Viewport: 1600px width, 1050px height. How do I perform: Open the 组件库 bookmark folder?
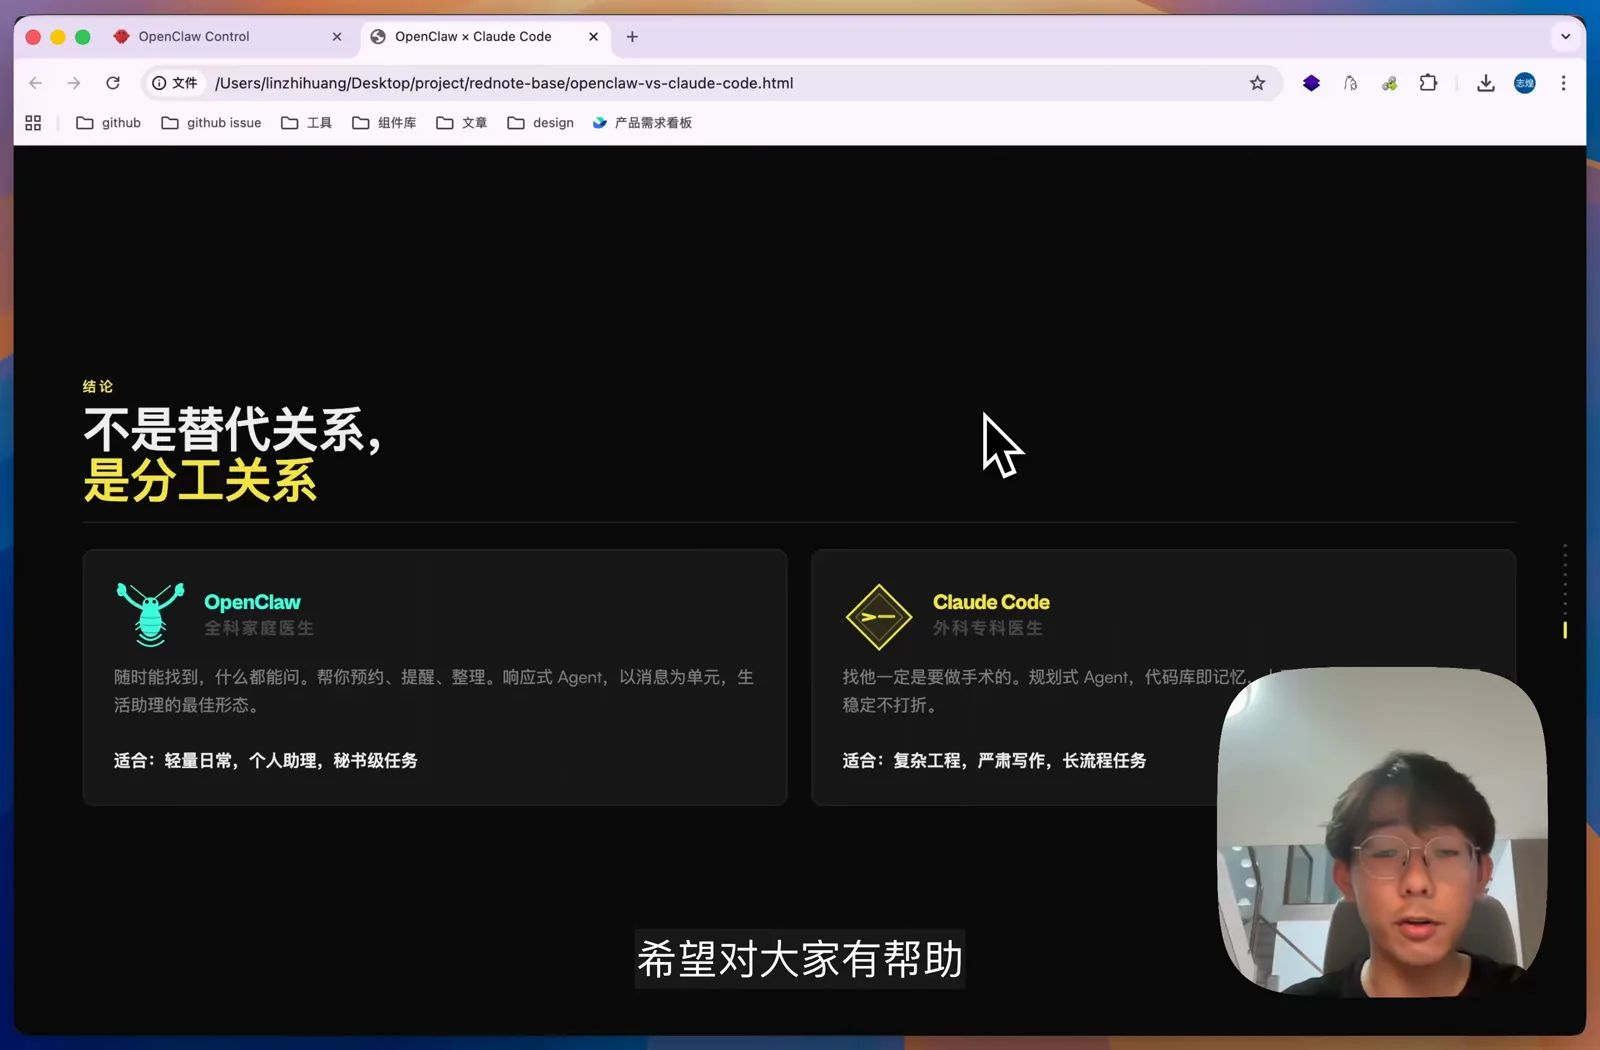pos(384,123)
